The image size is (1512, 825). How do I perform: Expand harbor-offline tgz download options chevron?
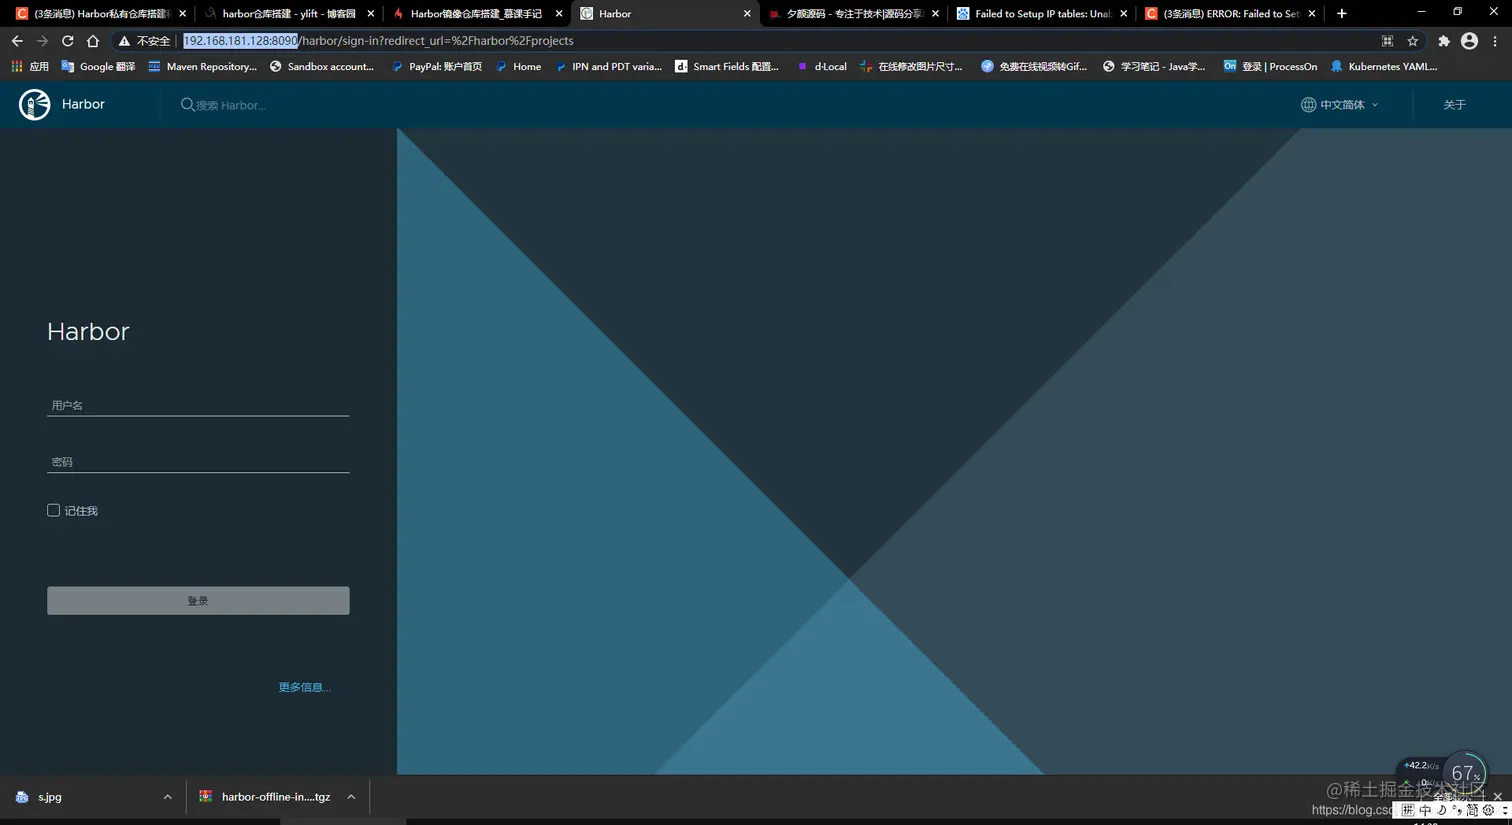351,797
